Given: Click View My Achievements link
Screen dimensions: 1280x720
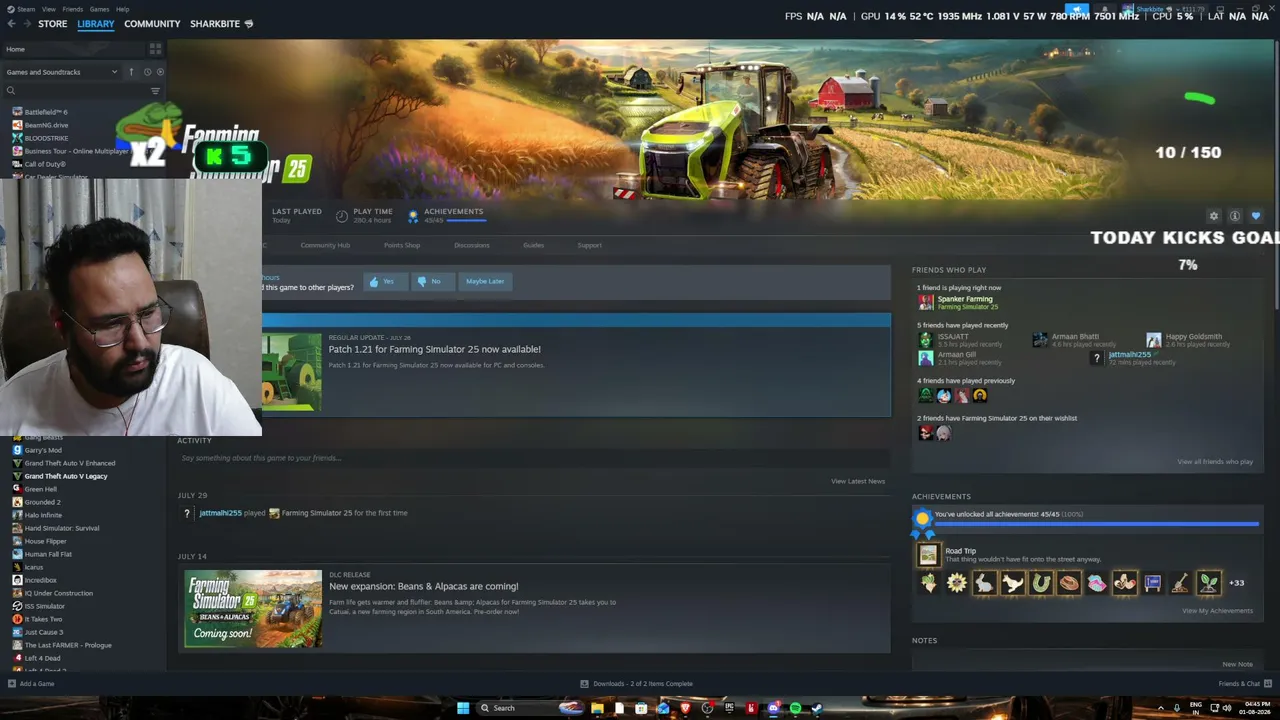Looking at the screenshot, I should click(x=1217, y=611).
